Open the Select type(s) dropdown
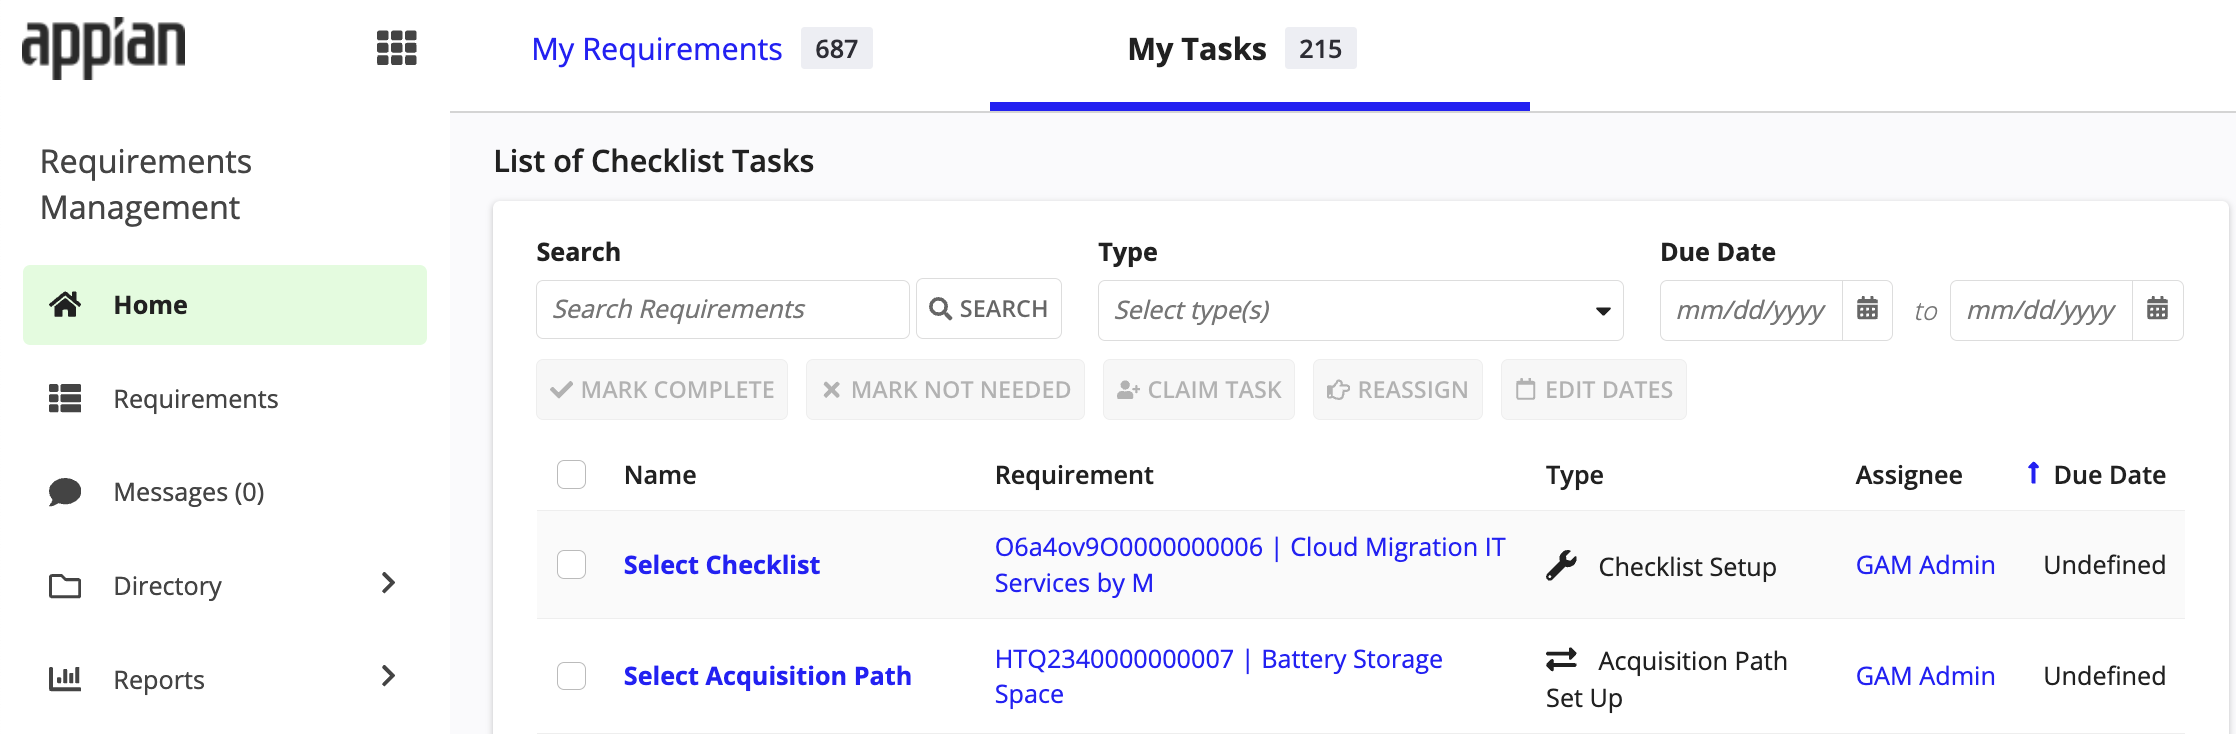 point(1360,310)
